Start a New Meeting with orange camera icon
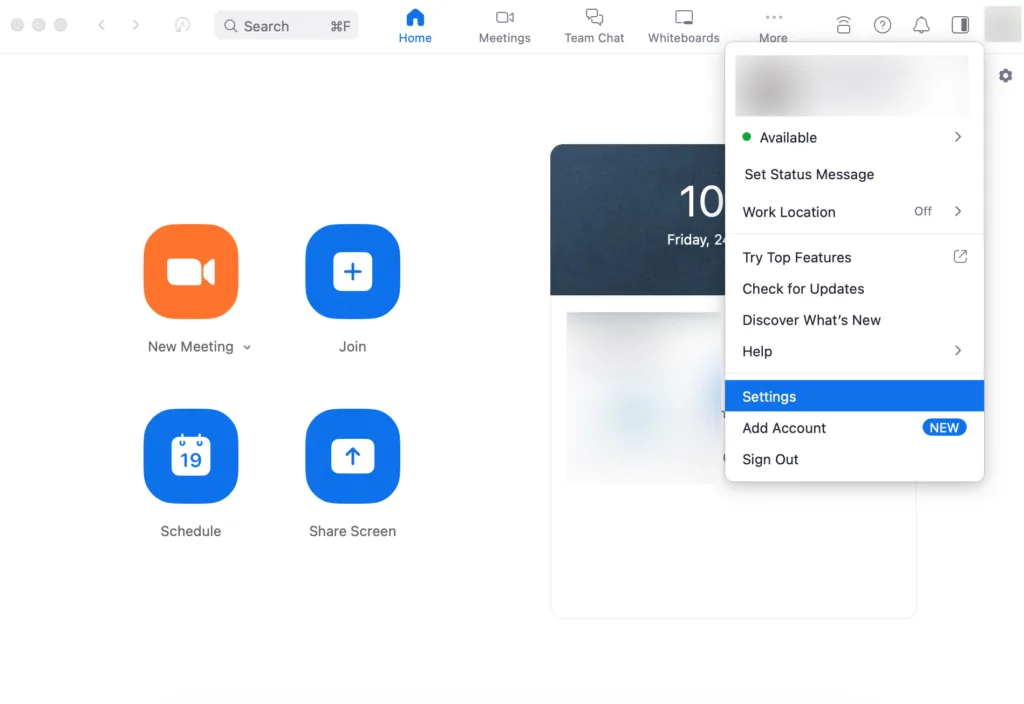 tap(191, 271)
